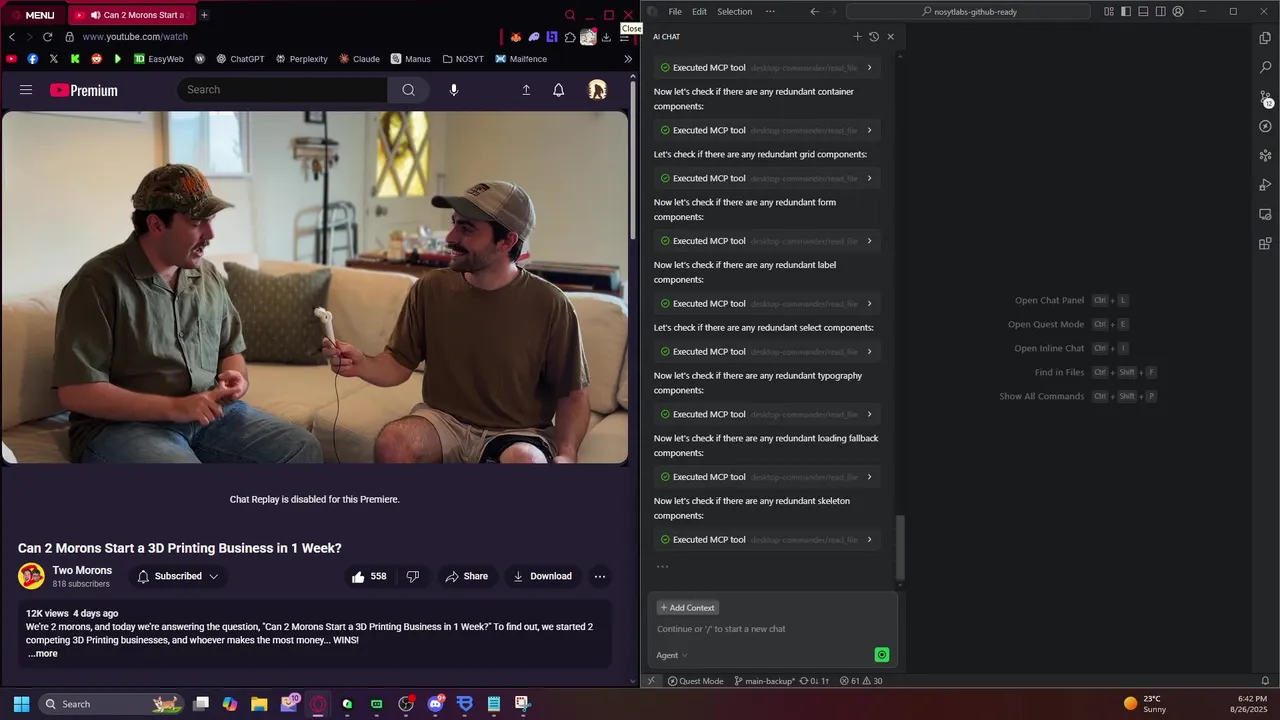
Task: Click the Opera tab search magnifier icon
Action: (x=570, y=15)
